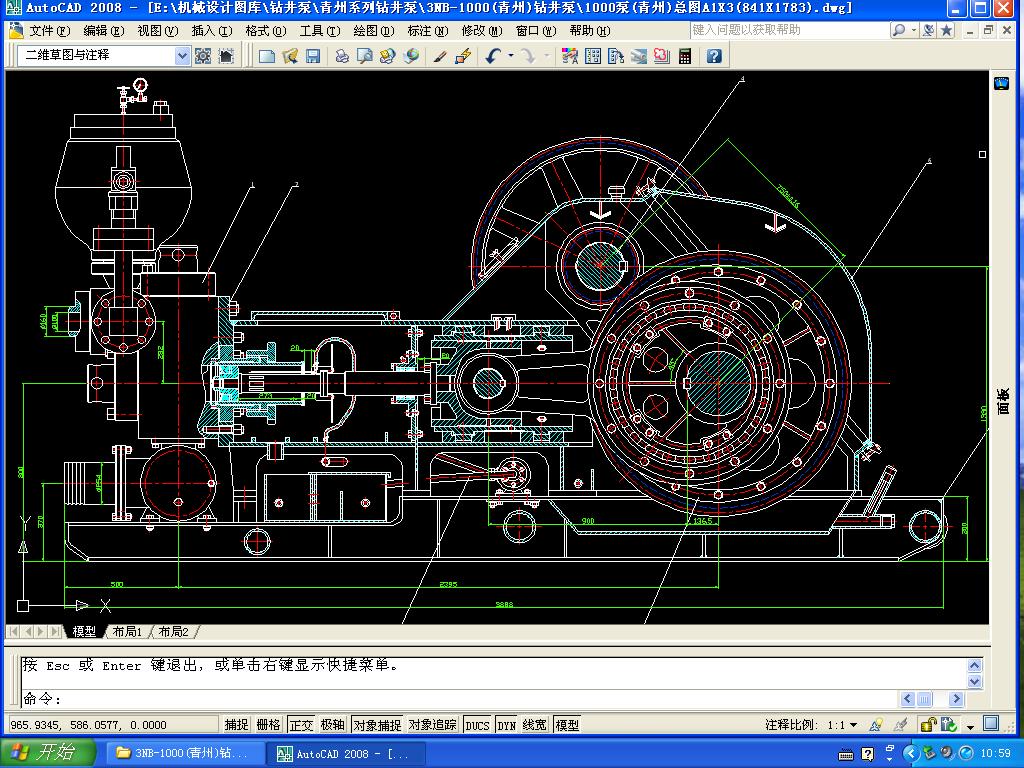Click the Block Editor lightning icon
1024x768 pixels.
[x=463, y=56]
